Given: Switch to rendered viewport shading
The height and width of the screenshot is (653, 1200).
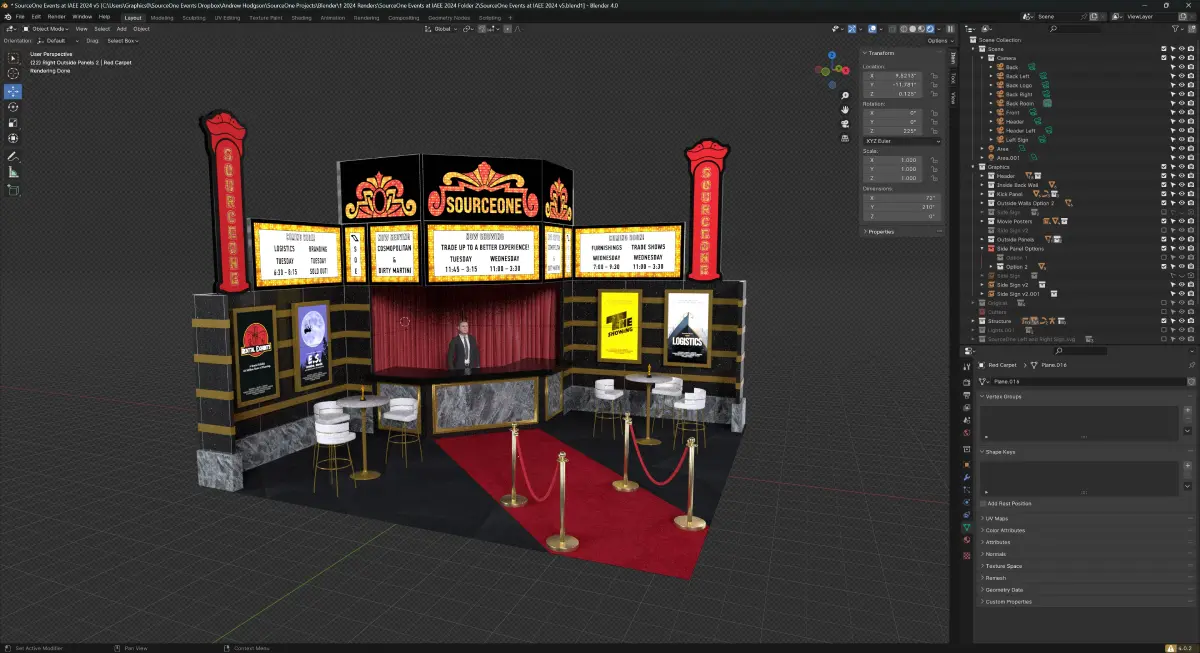Looking at the screenshot, I should pos(931,29).
